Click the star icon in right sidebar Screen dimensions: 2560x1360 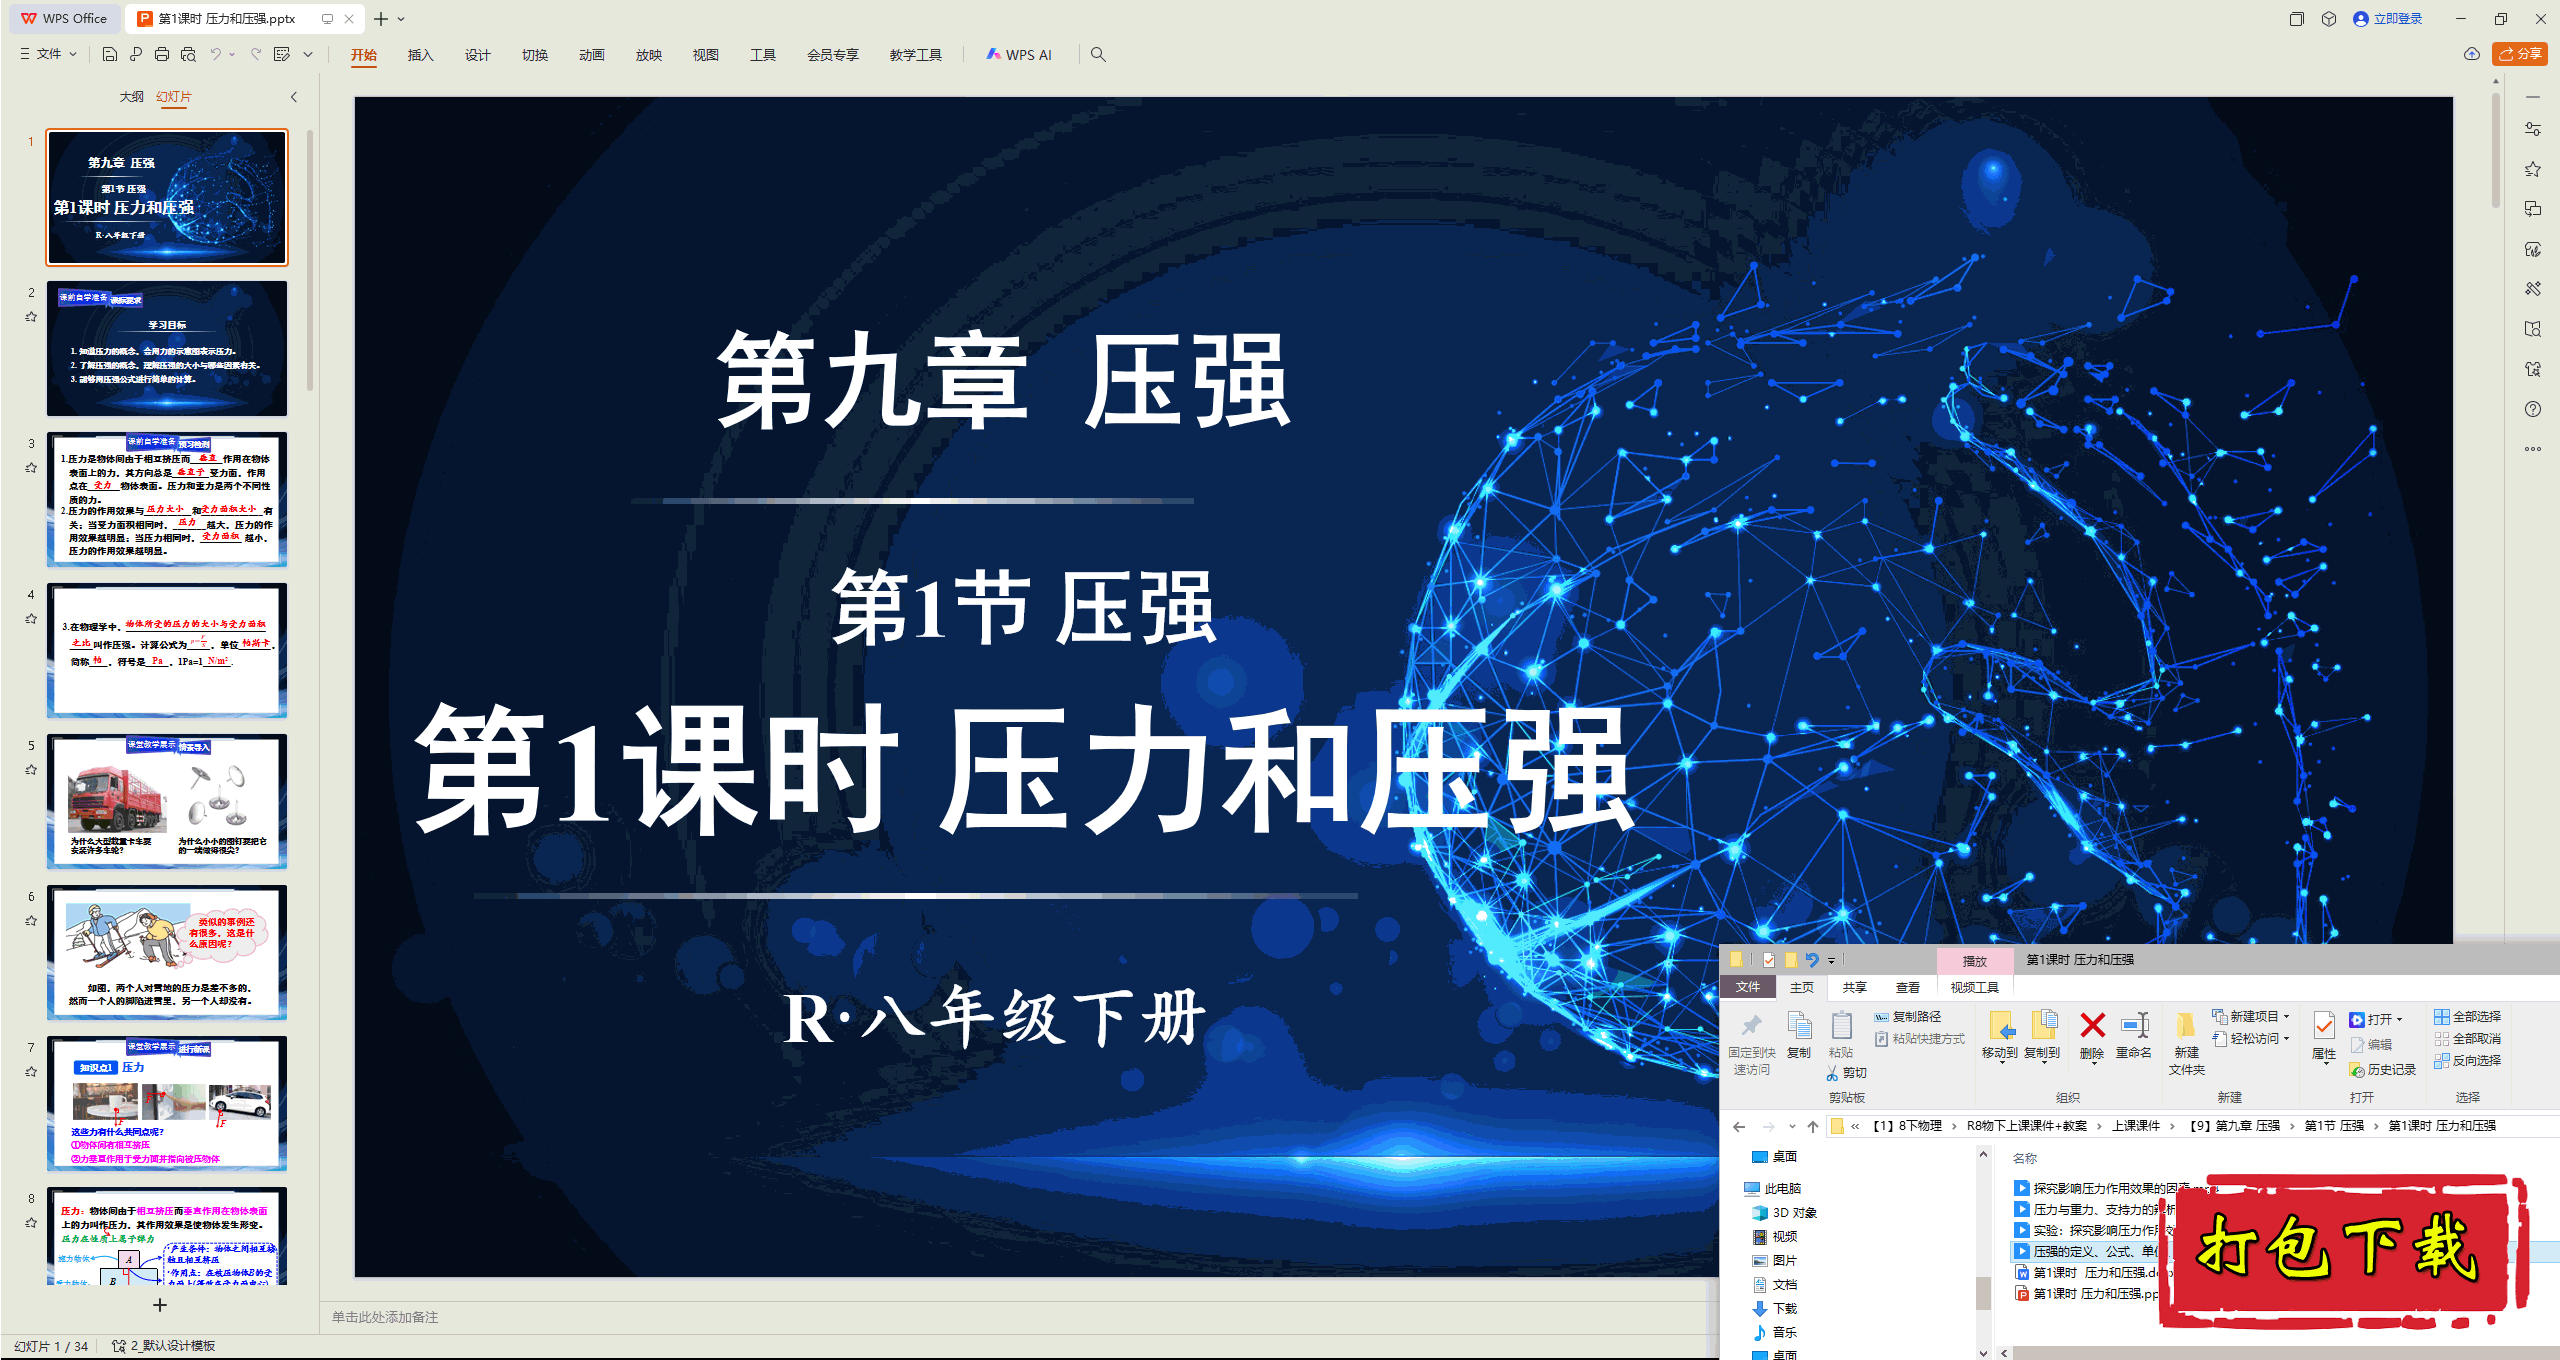2533,169
